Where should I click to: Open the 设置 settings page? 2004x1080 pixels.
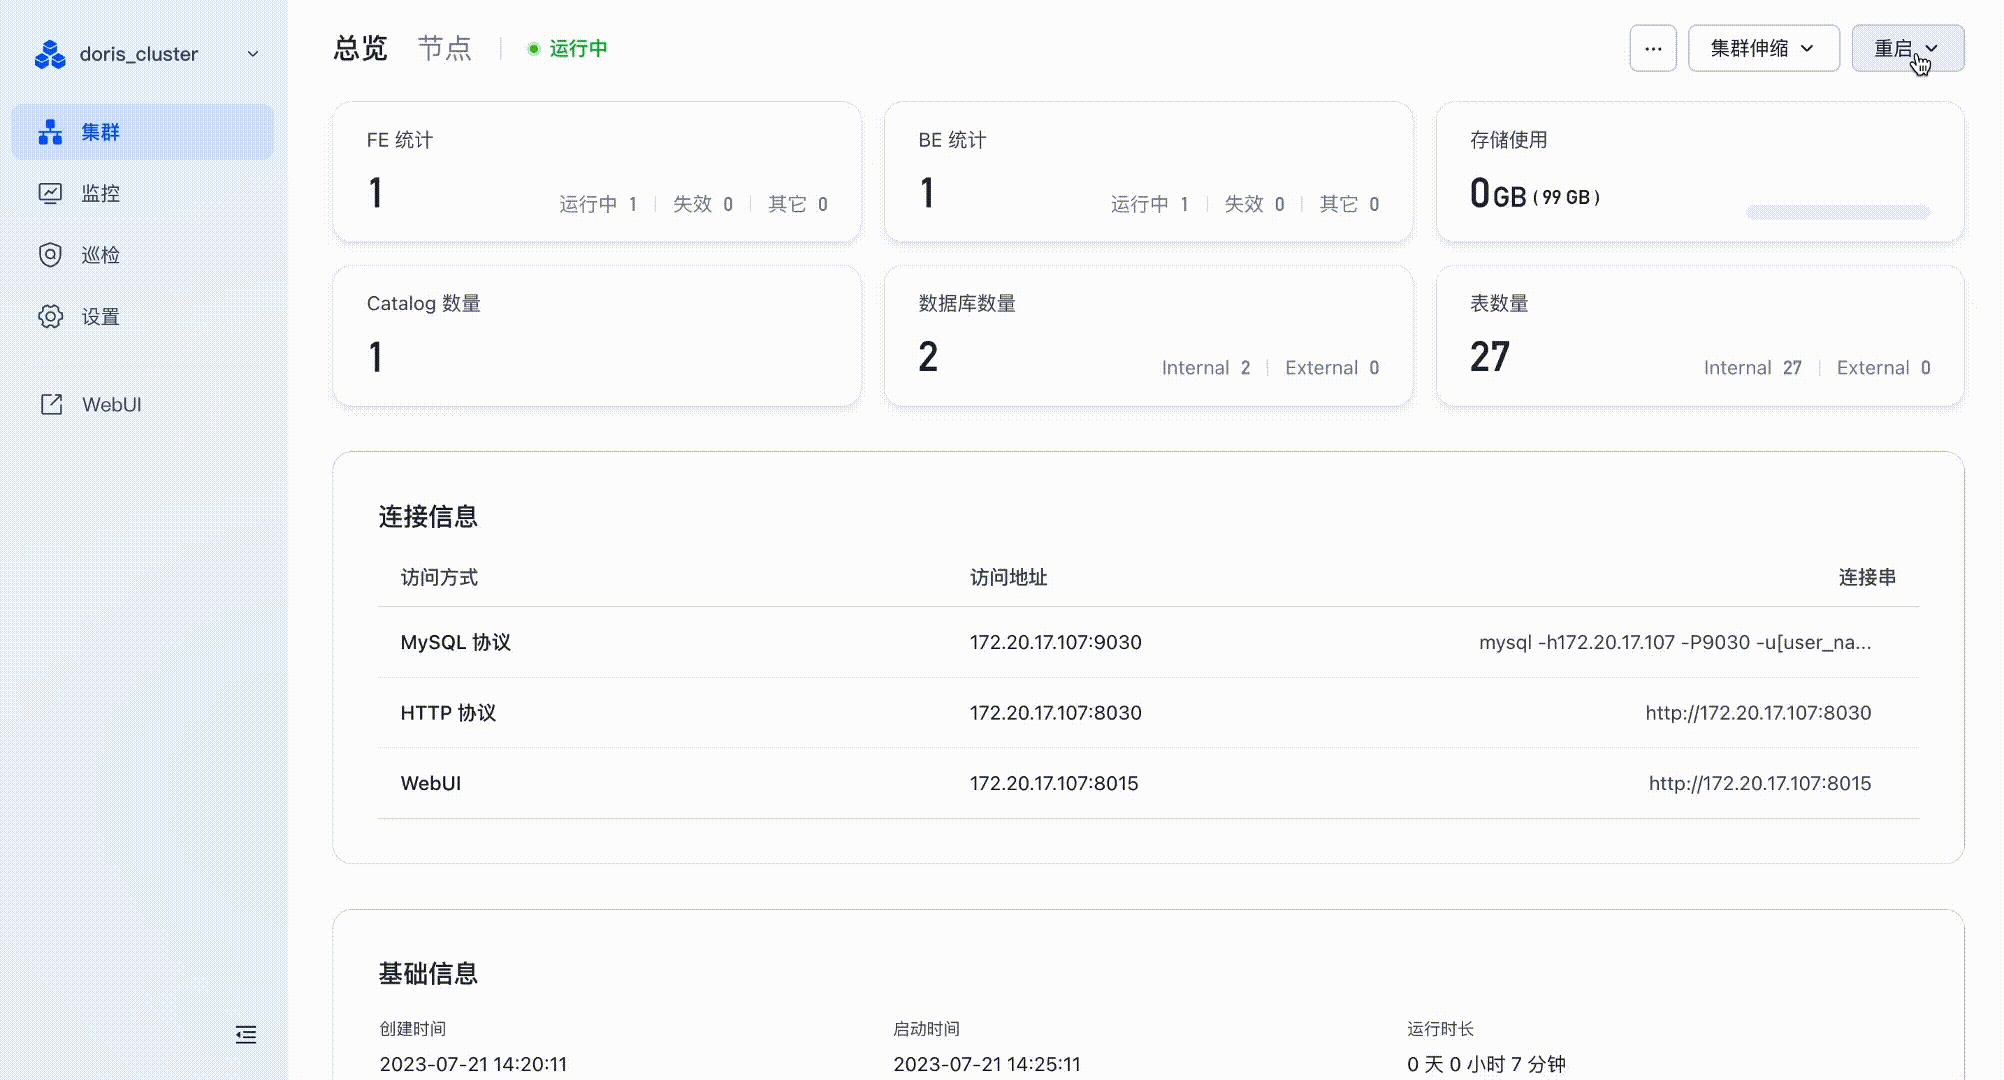click(x=100, y=316)
